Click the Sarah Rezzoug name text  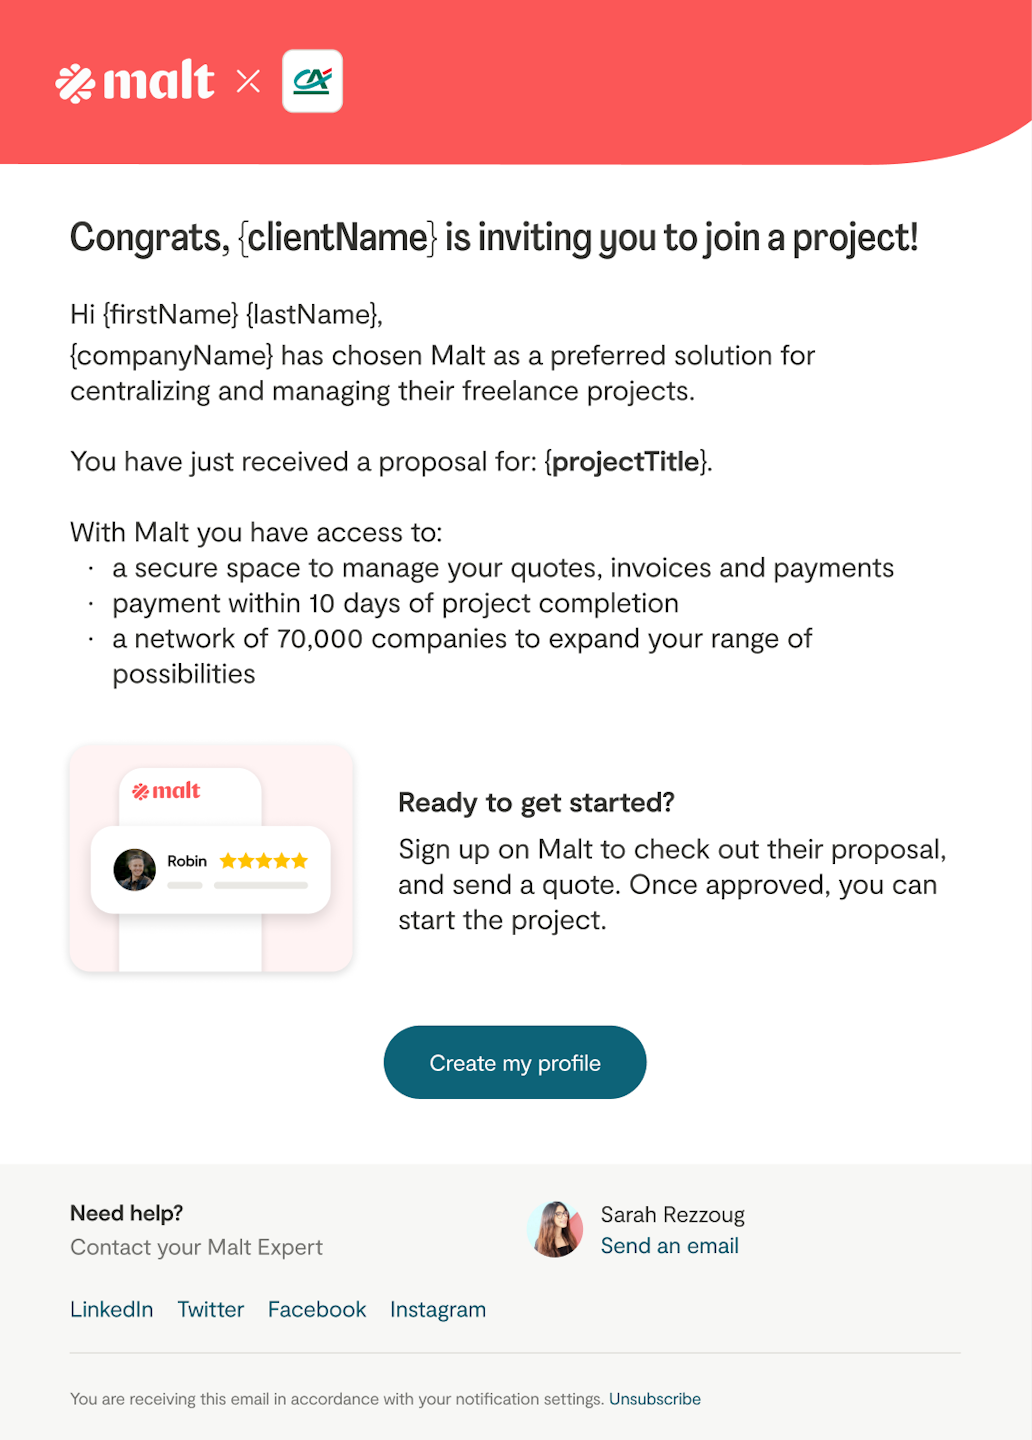[x=672, y=1215]
